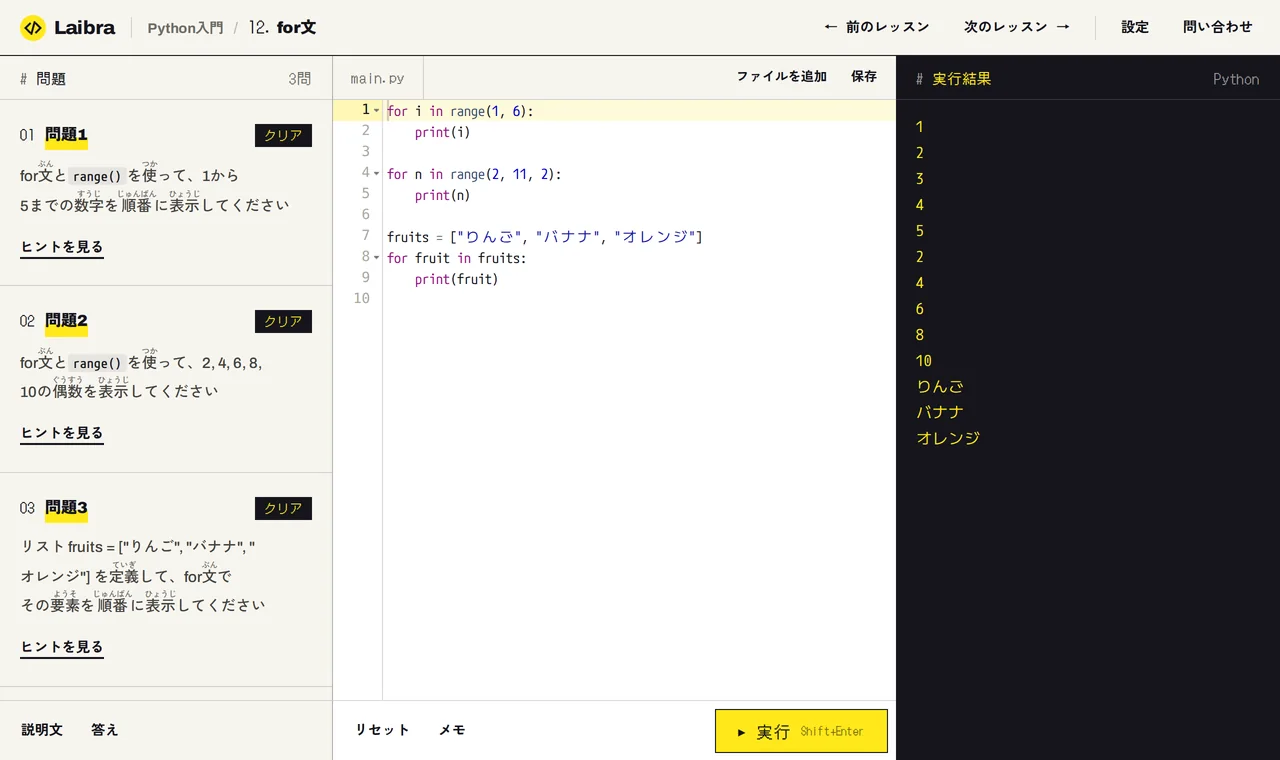Show hint for 問題2
The width and height of the screenshot is (1280, 760).
click(62, 433)
